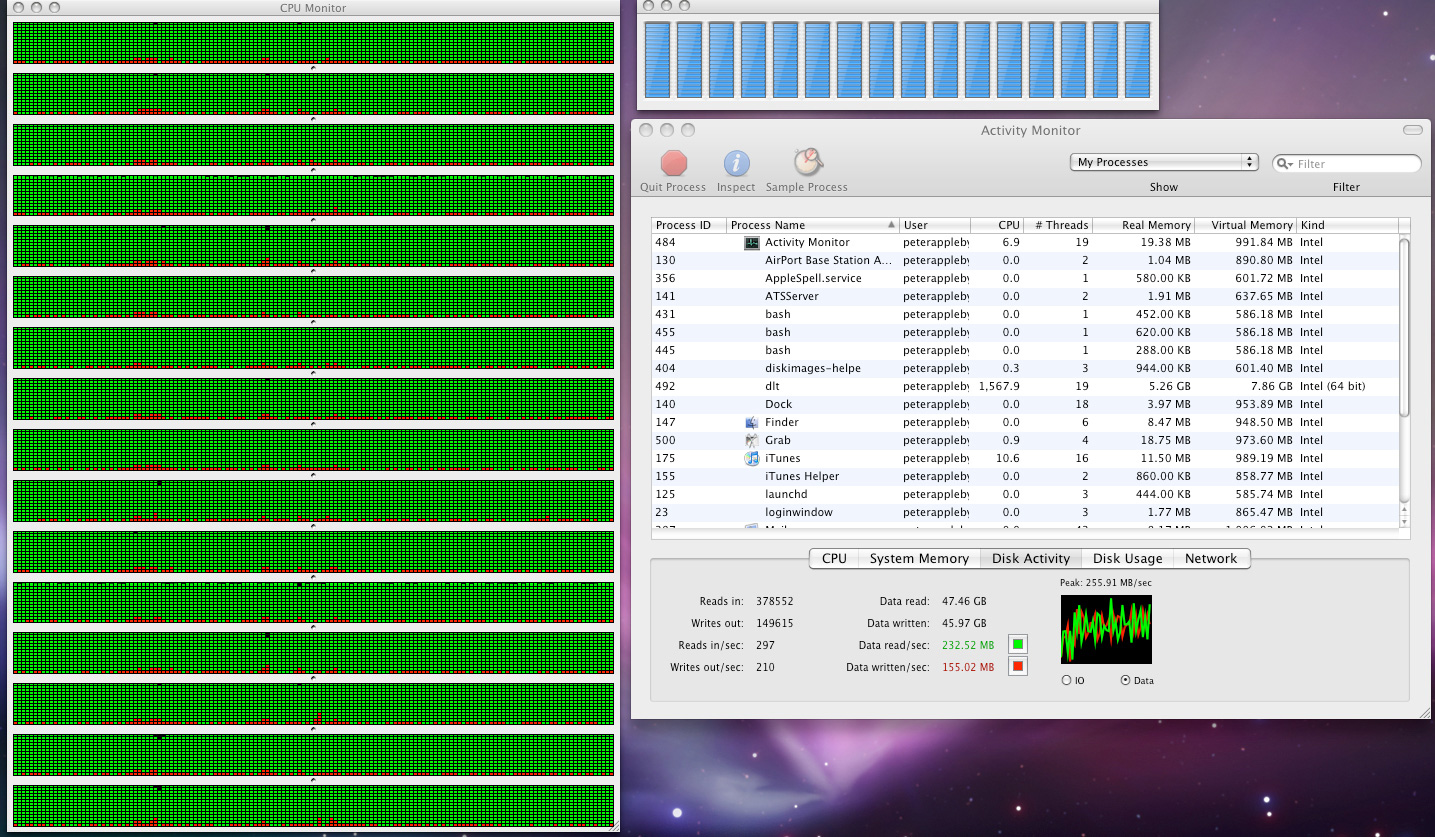Select the dlt process row
This screenshot has width=1435, height=837.
tap(1024, 386)
